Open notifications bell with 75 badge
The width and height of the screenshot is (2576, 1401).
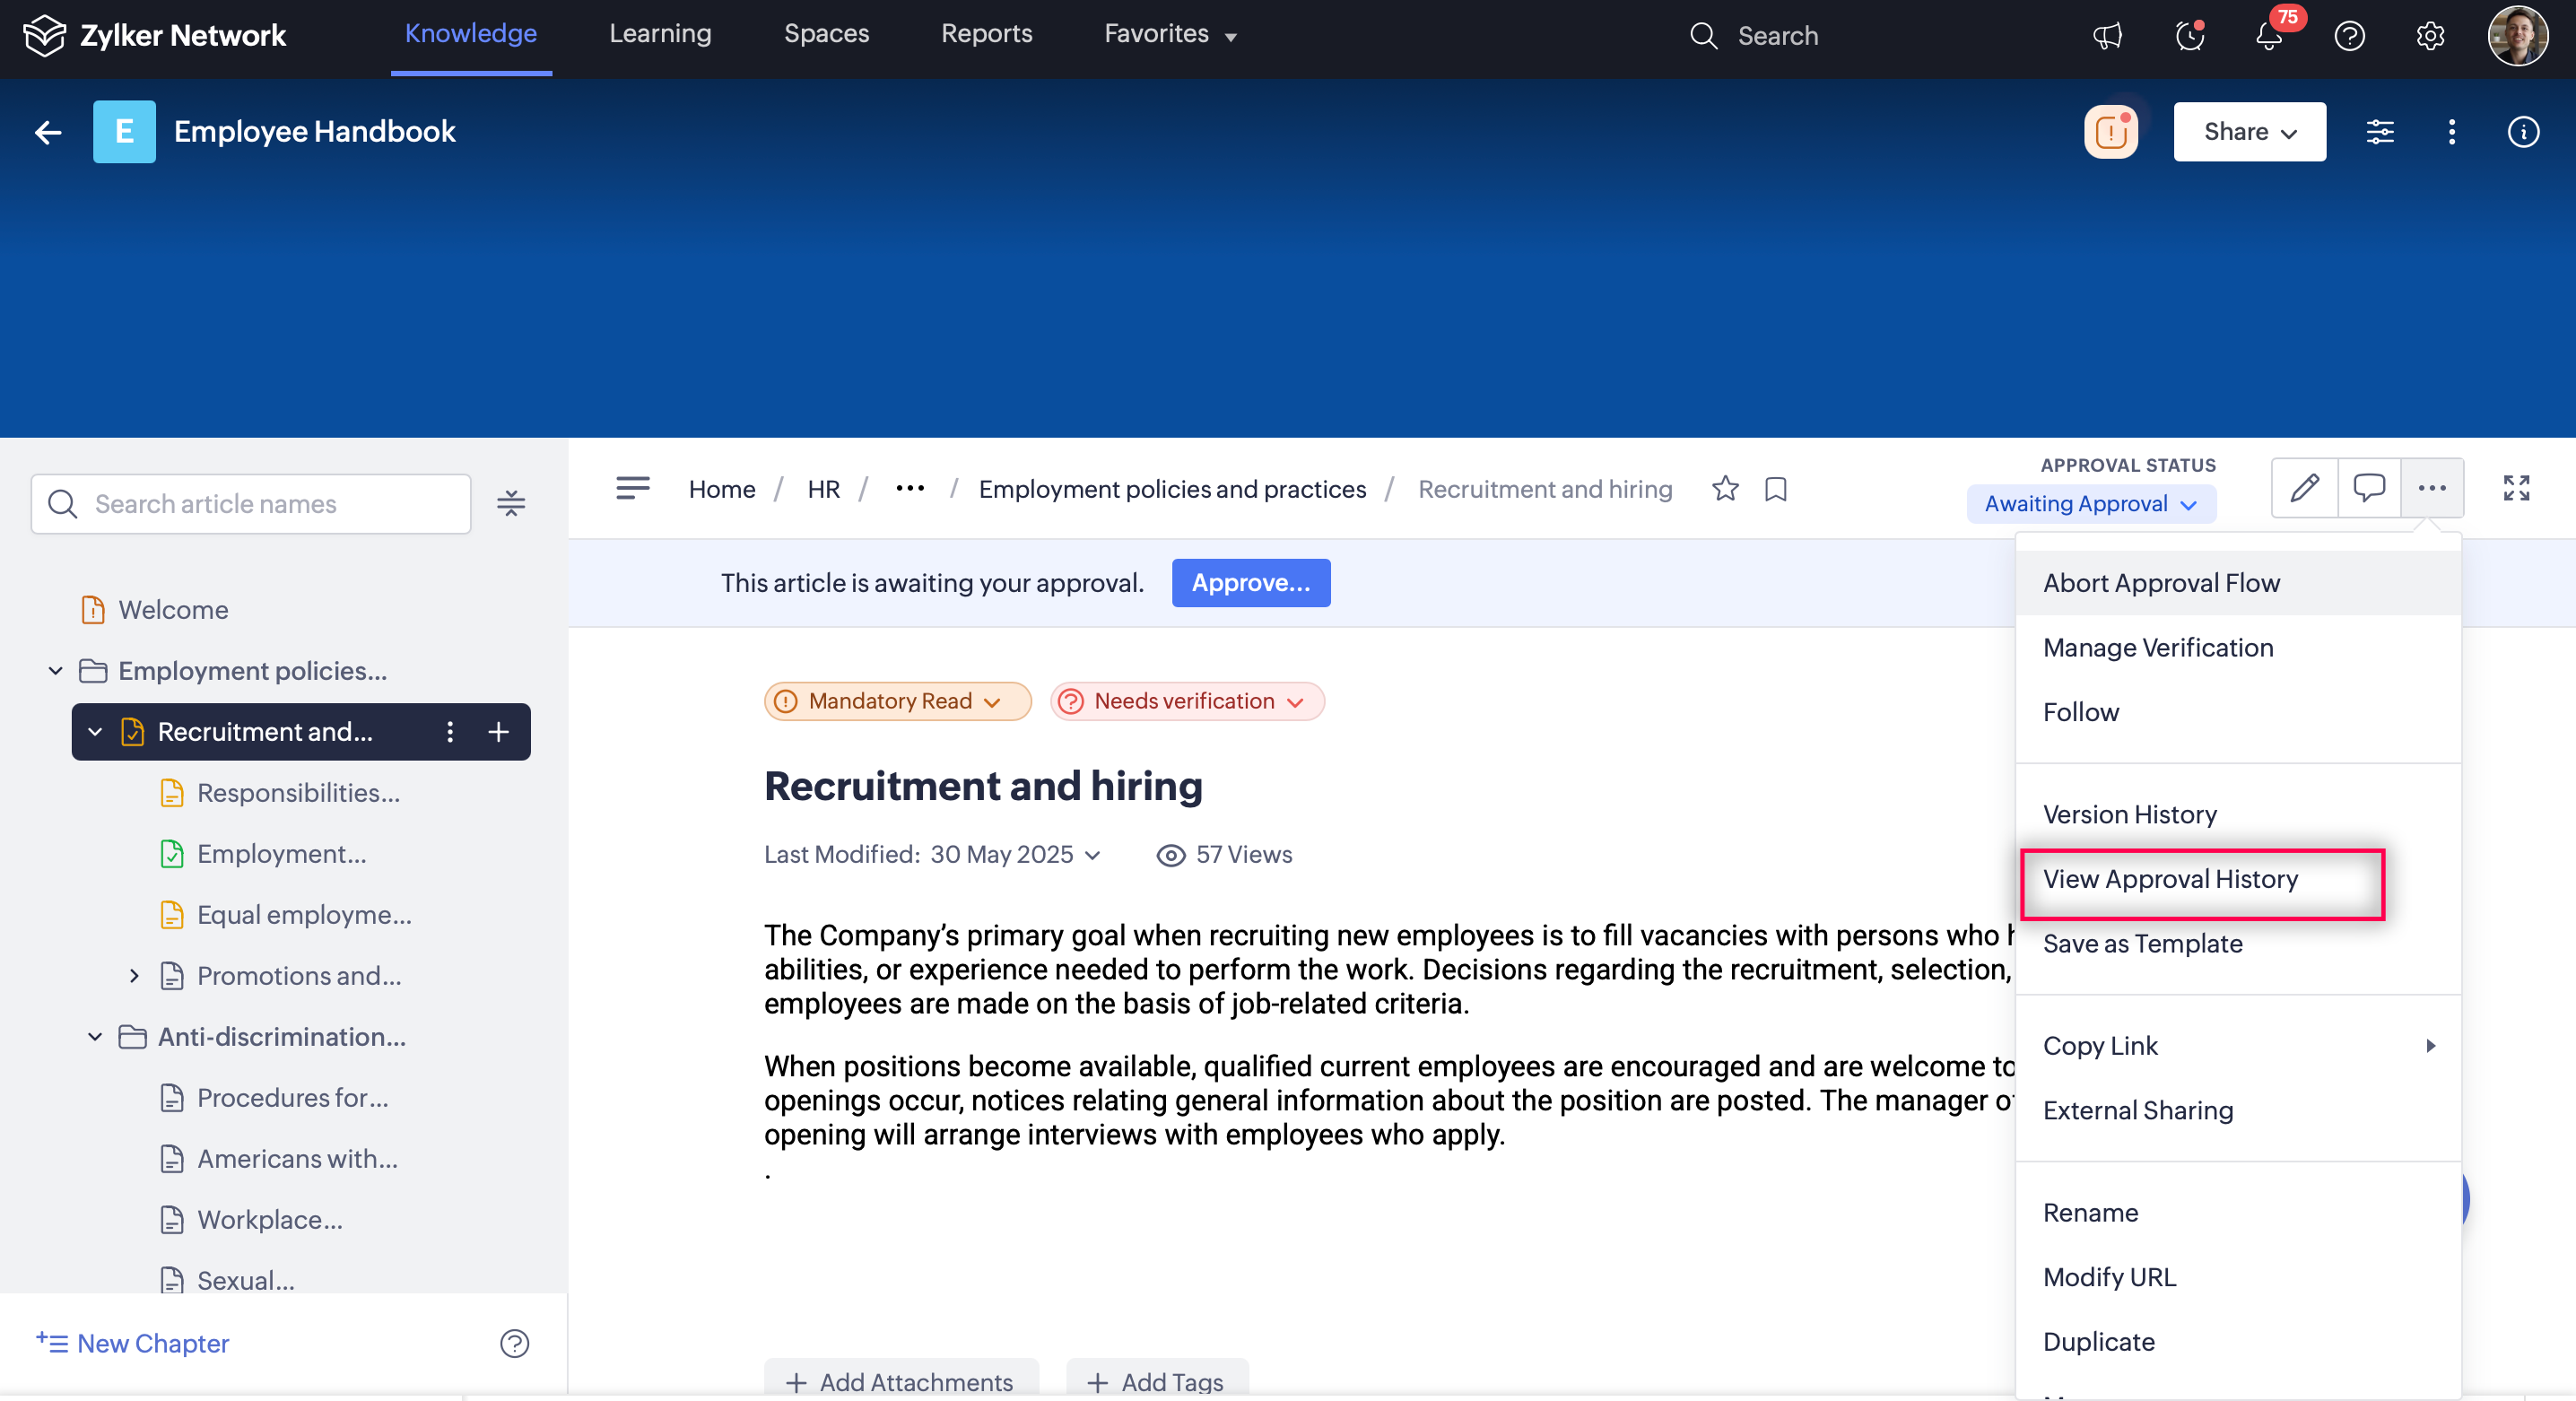2269,36
